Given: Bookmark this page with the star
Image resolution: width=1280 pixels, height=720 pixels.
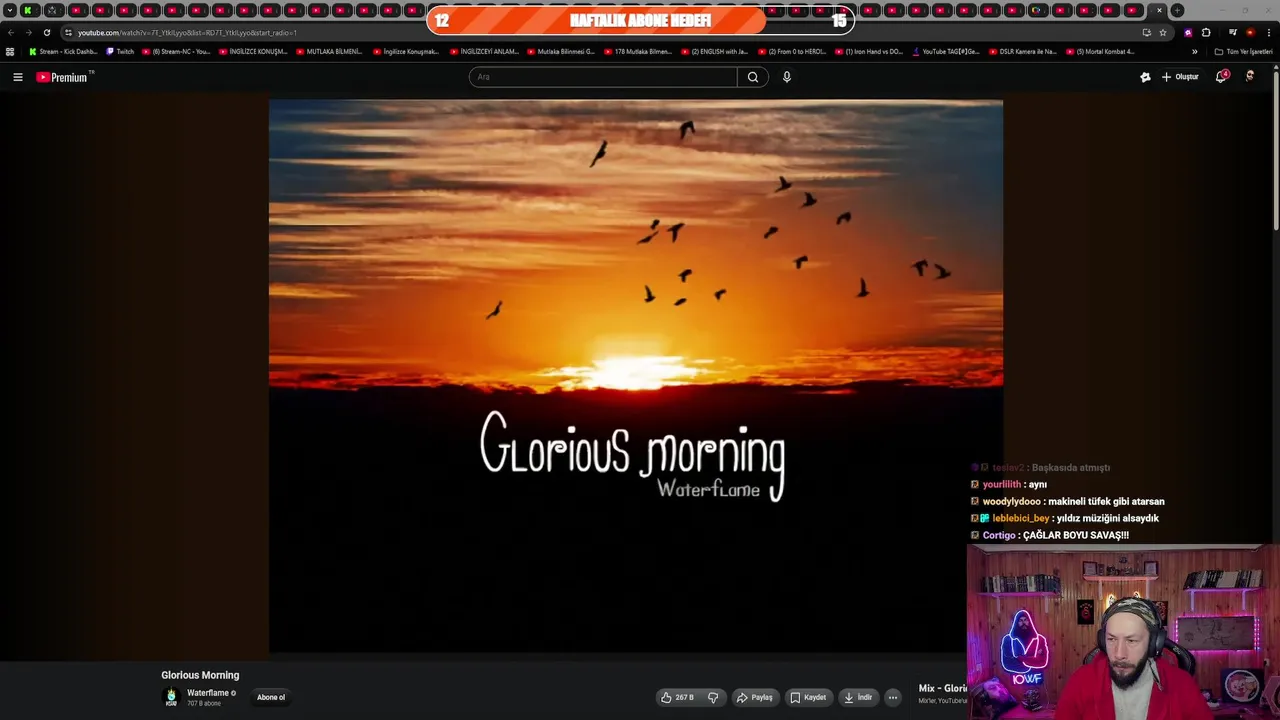Looking at the screenshot, I should click(1163, 32).
